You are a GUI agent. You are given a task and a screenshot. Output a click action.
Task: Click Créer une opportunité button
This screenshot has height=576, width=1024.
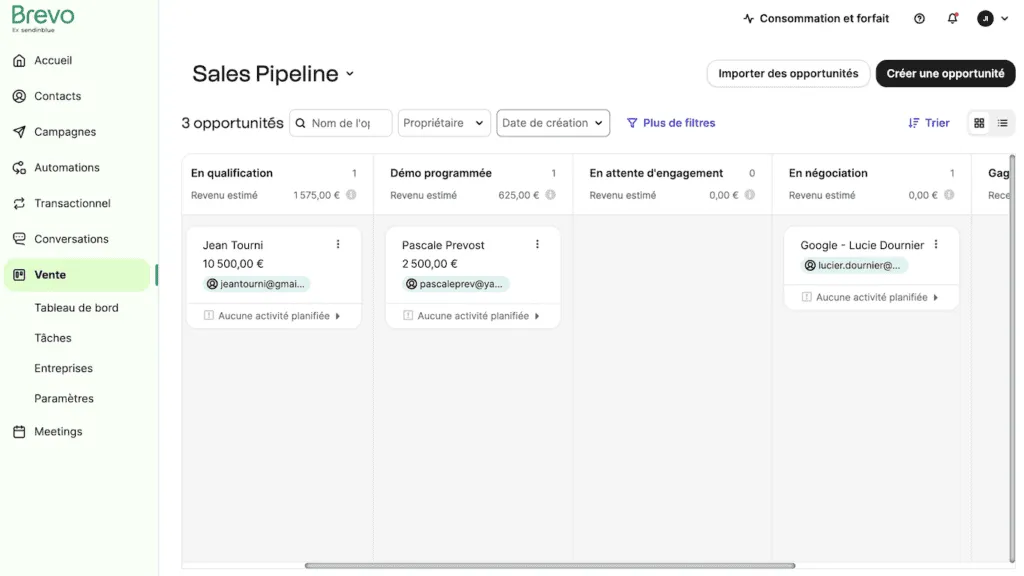point(945,74)
